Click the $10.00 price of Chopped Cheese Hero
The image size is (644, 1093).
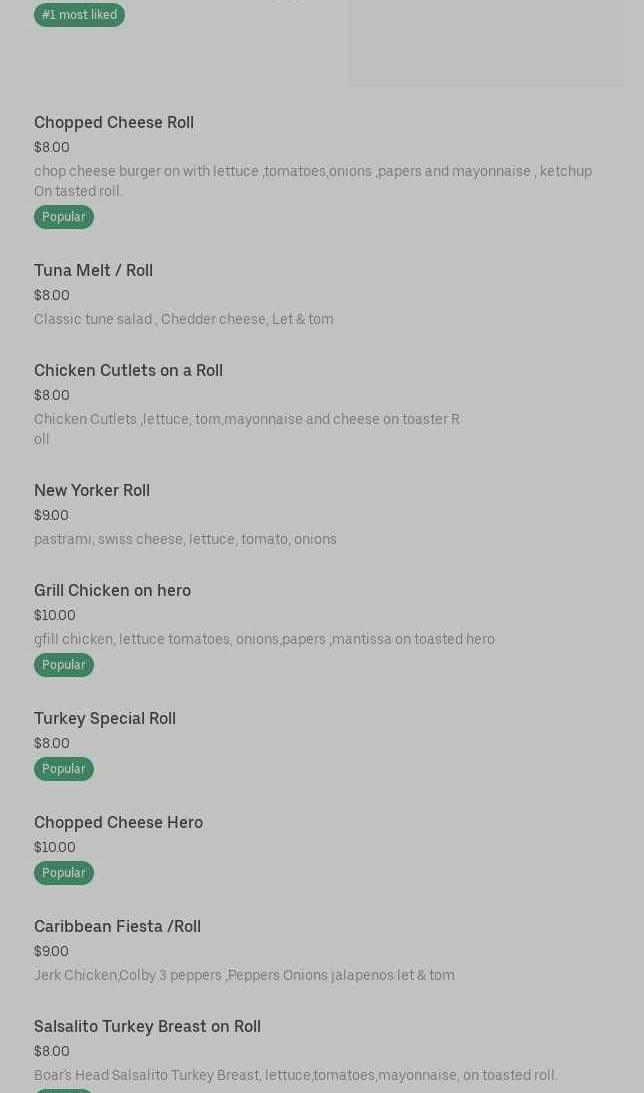pyautogui.click(x=54, y=847)
